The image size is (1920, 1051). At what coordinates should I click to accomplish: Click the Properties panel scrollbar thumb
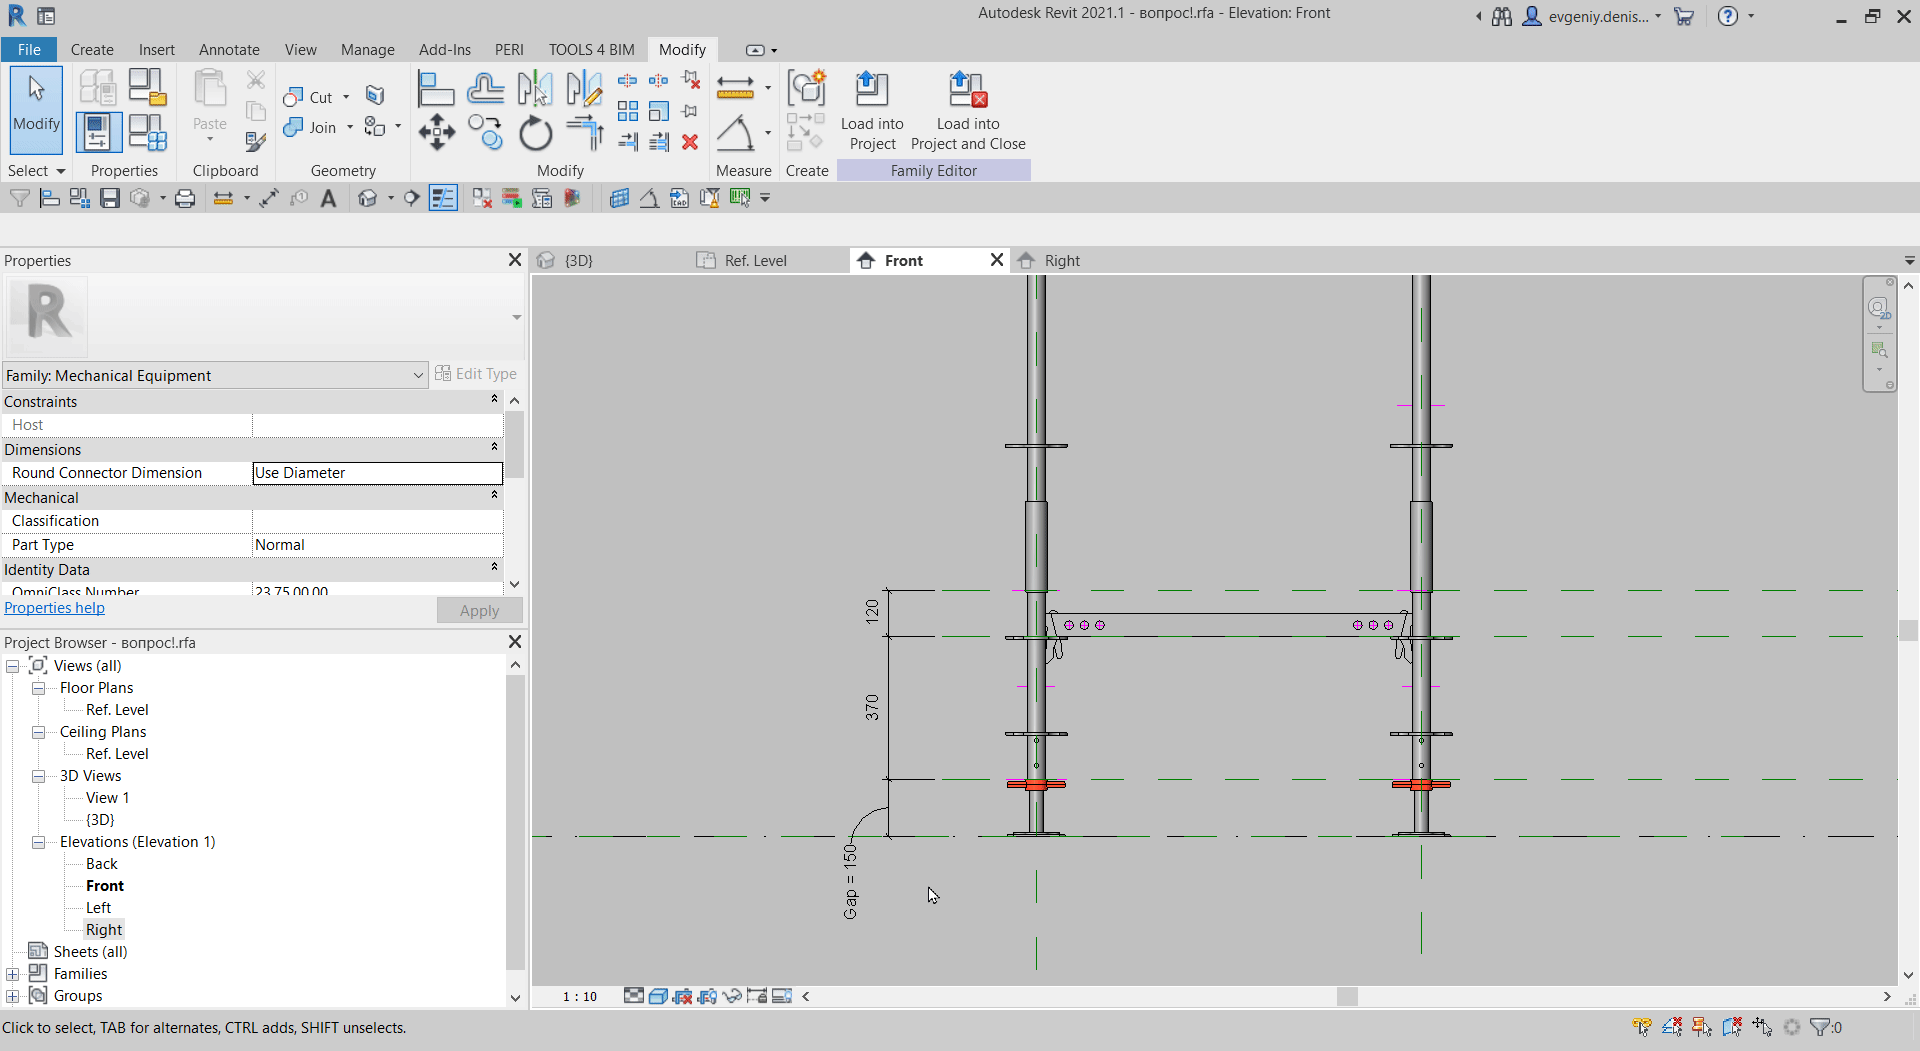(x=514, y=445)
